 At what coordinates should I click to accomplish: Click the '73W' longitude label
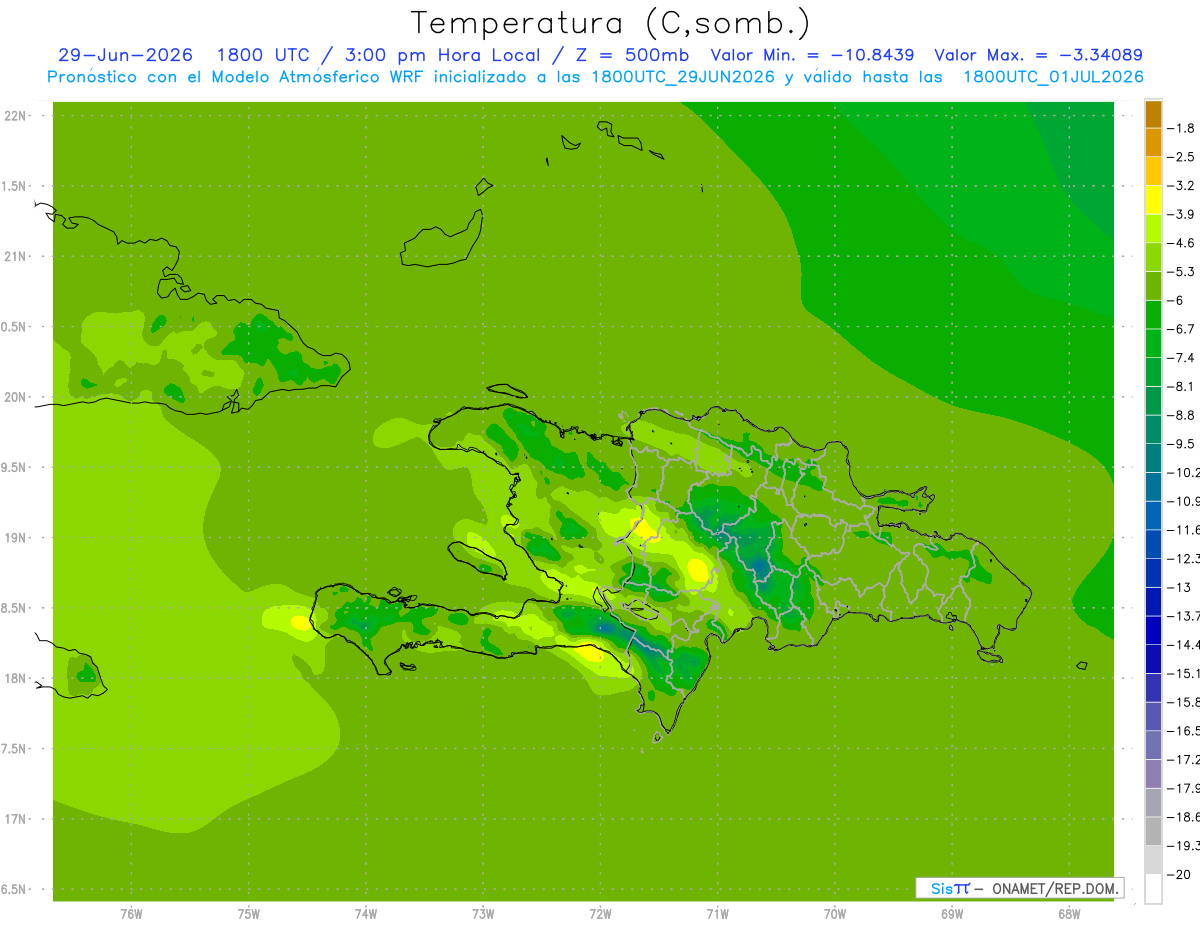tap(483, 914)
